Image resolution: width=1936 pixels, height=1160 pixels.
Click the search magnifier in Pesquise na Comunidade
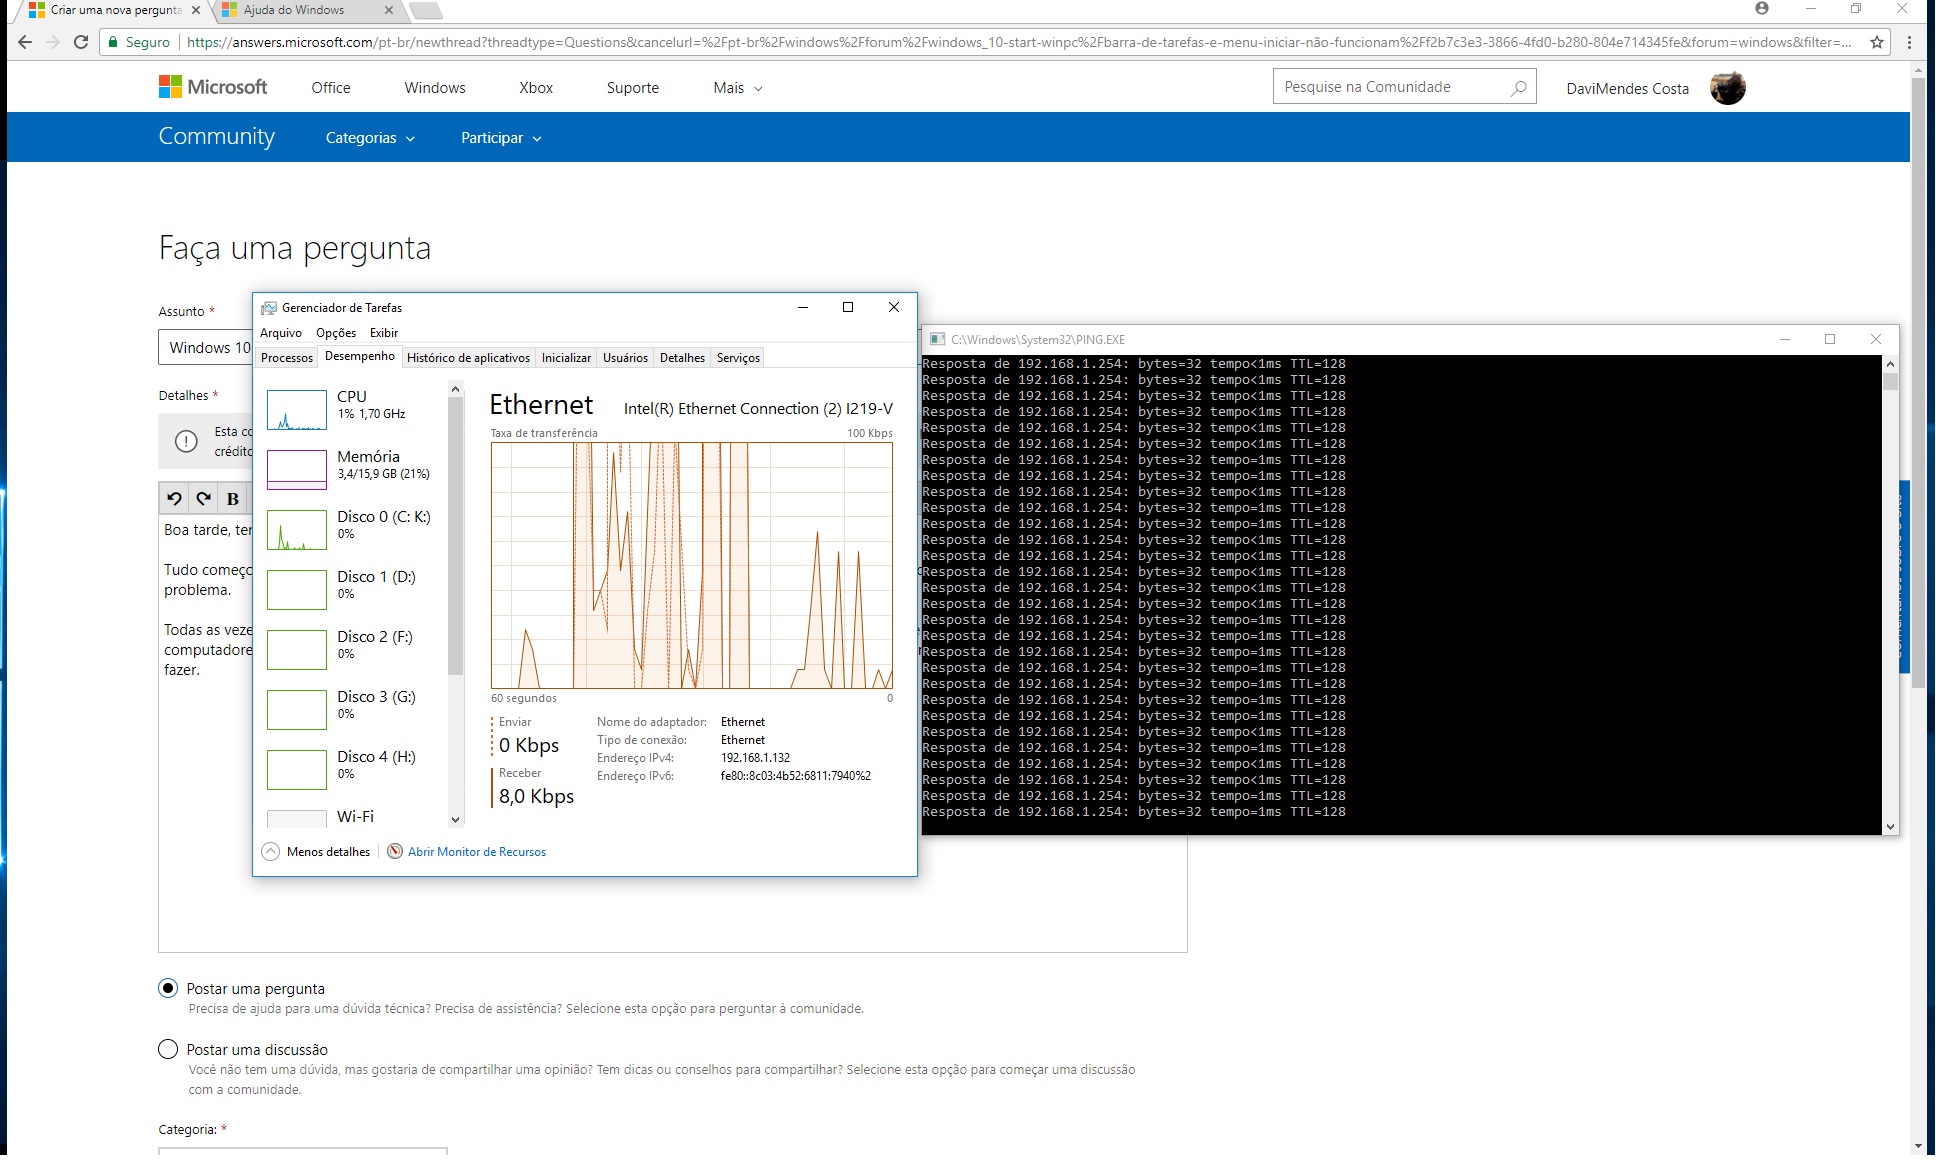click(x=1518, y=88)
